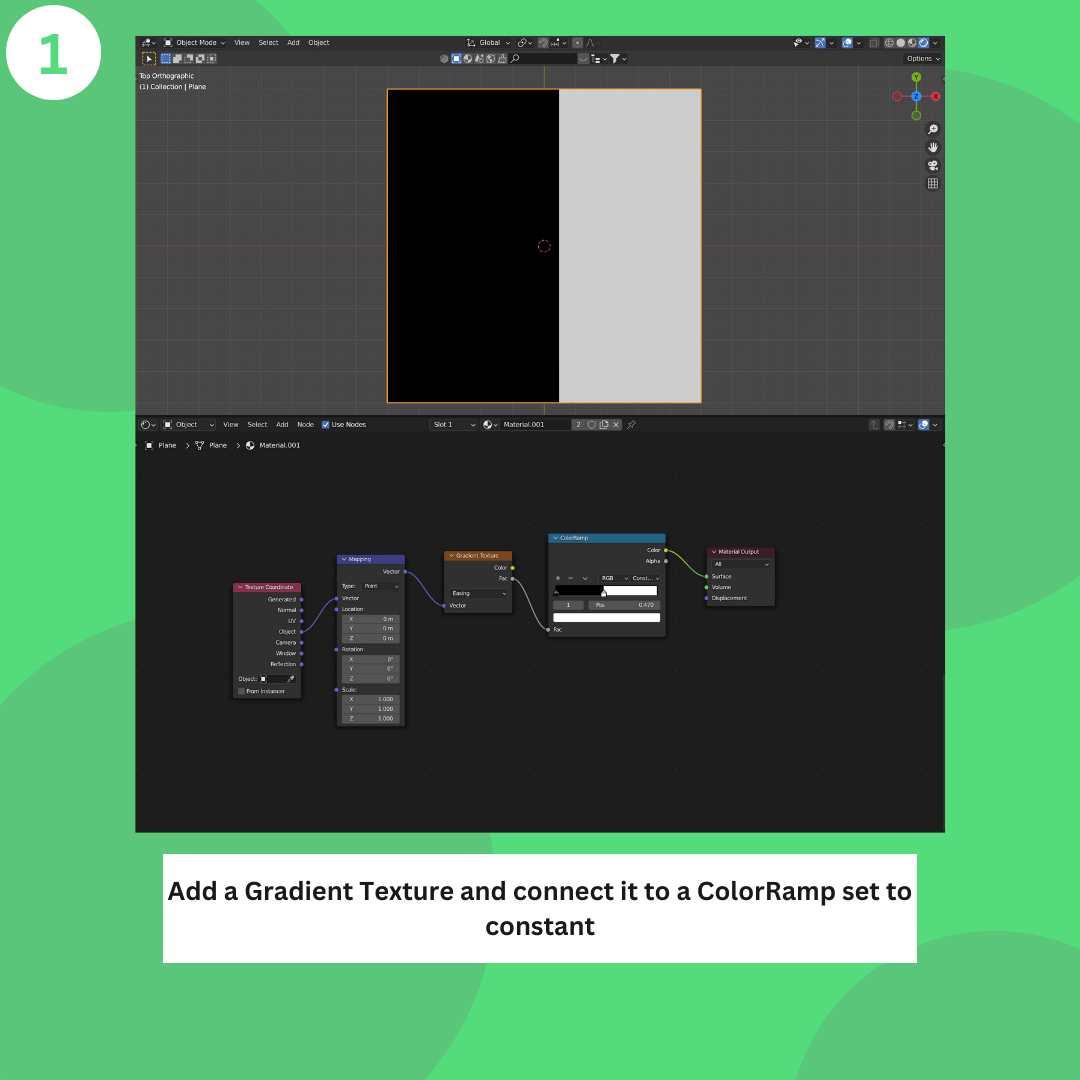The width and height of the screenshot is (1080, 1080).
Task: Select the black color stop on the ColorRamp
Action: 557,594
